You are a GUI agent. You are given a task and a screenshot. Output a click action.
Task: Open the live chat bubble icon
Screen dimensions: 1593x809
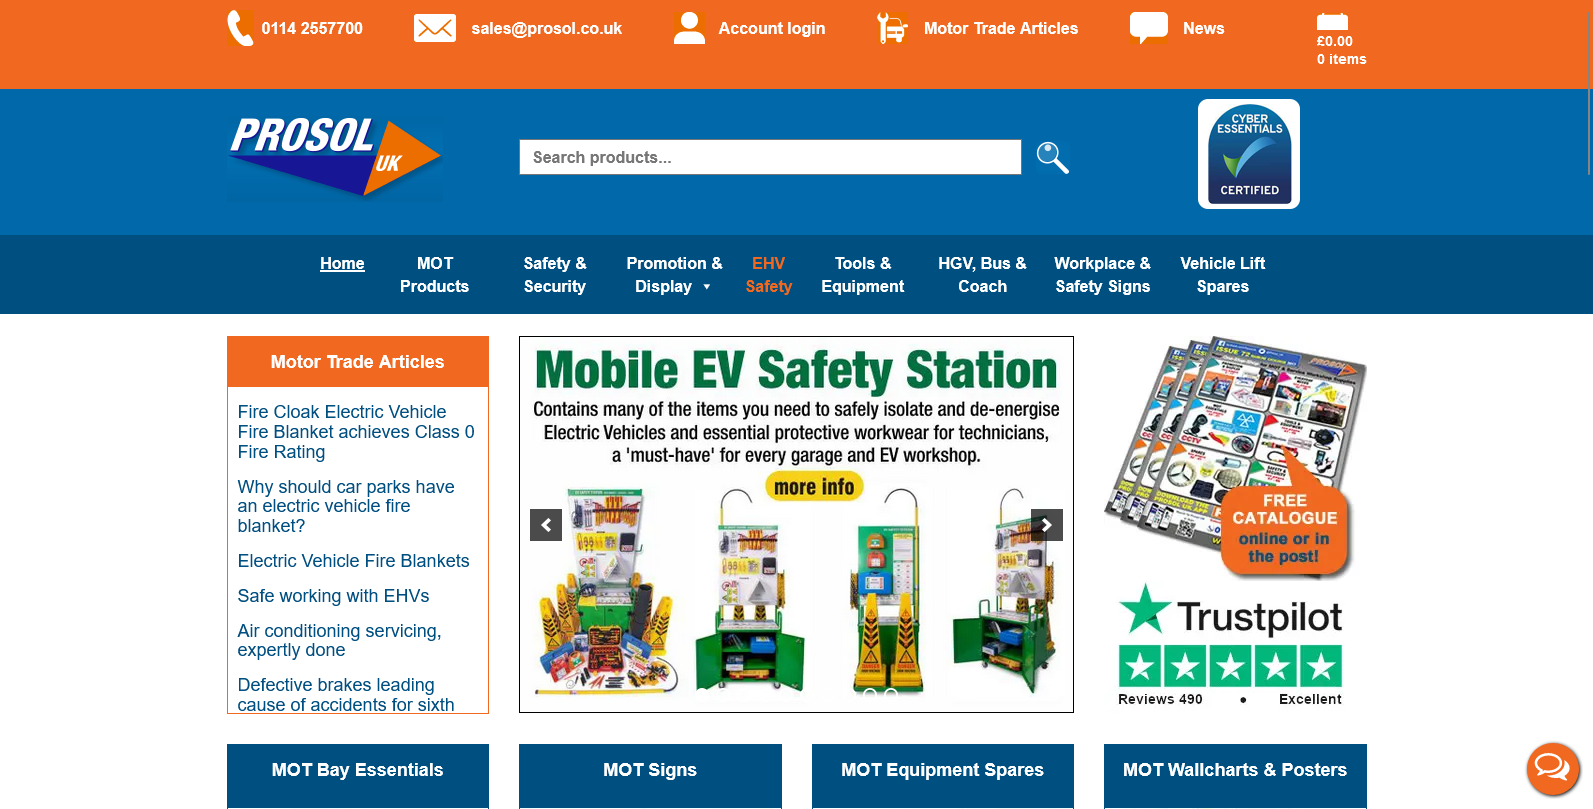1552,768
